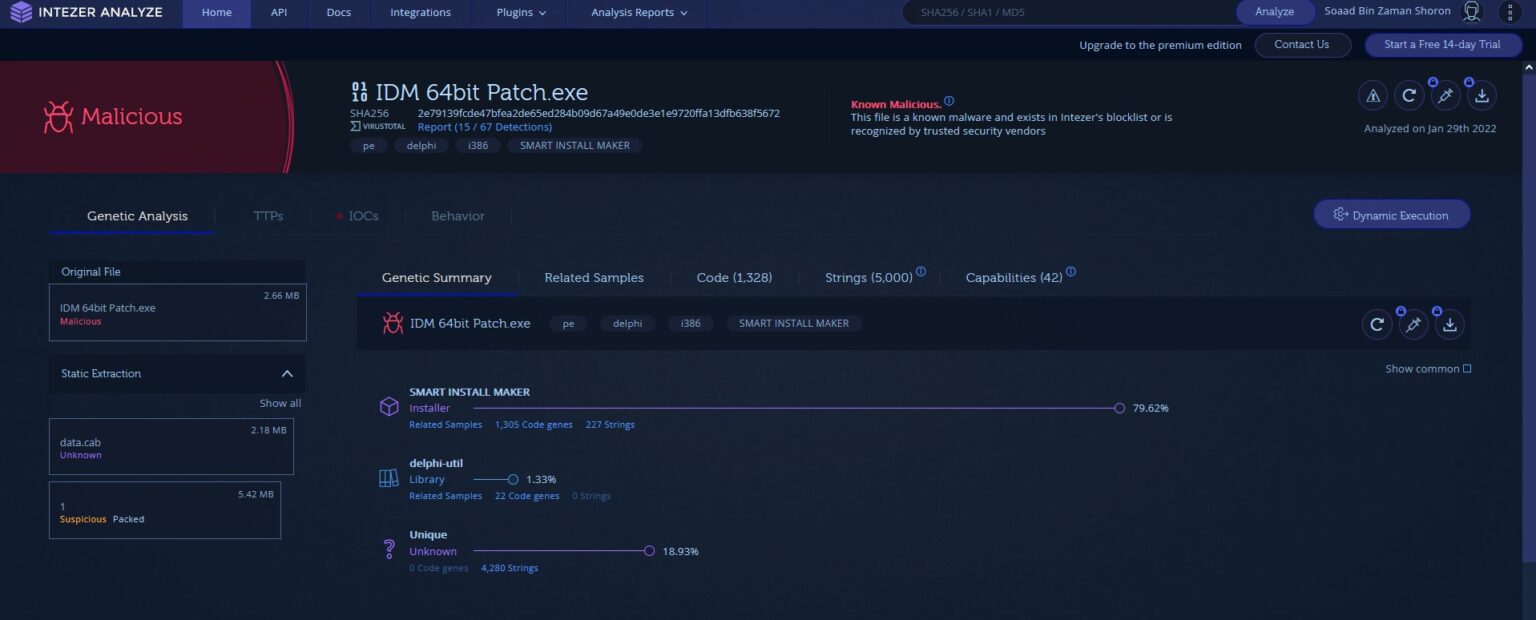Click the VirusTotal logo
Viewport: 1536px width, 620px height.
(x=379, y=127)
